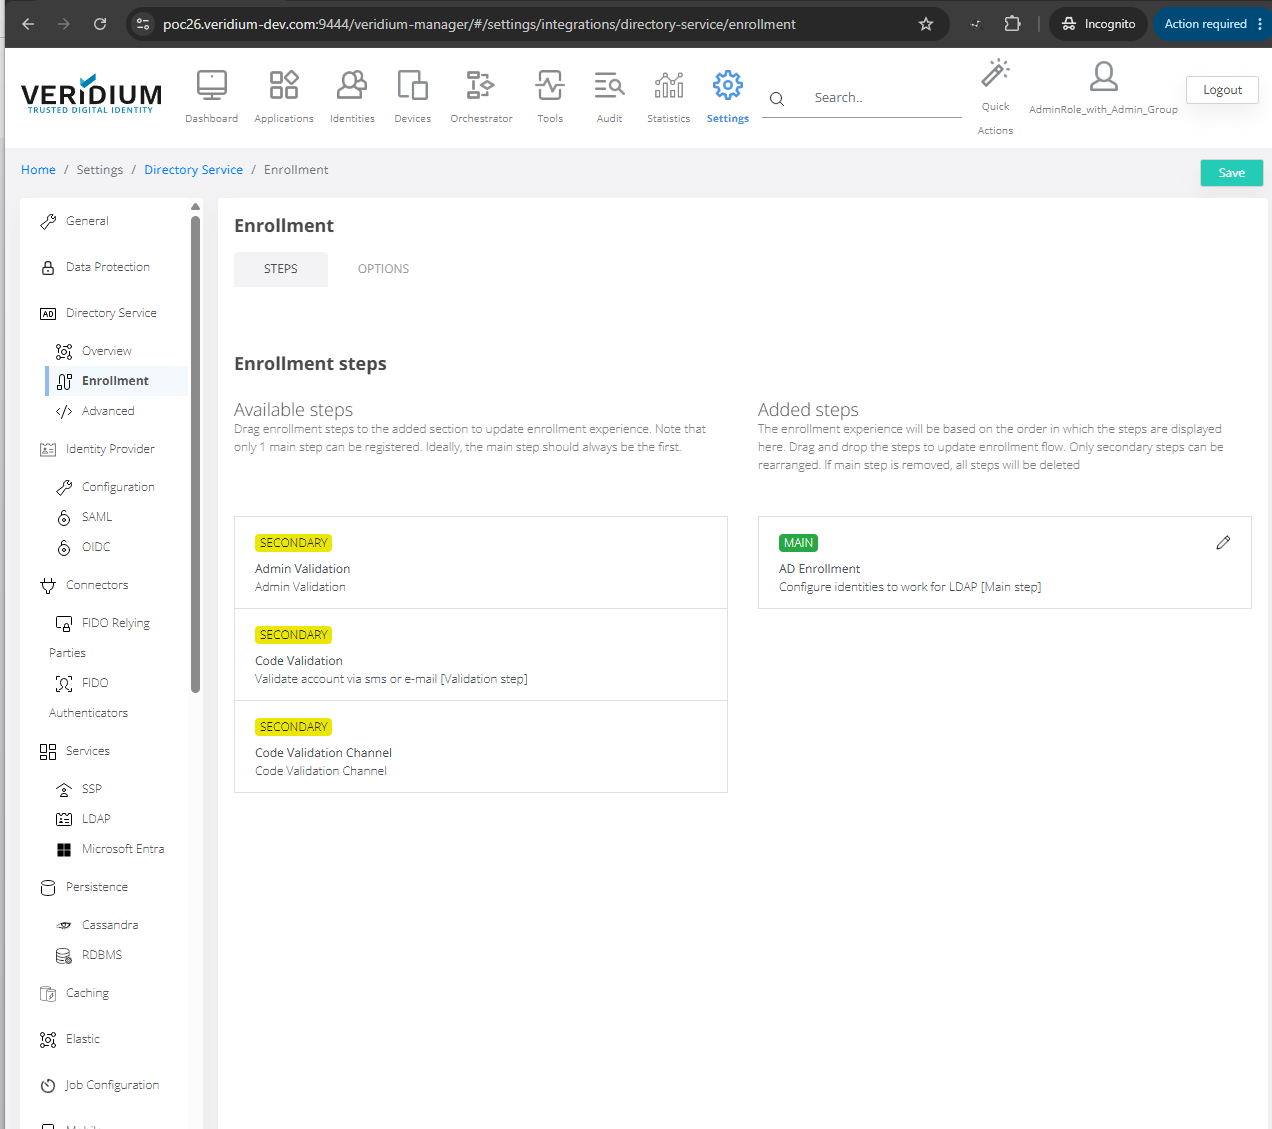Click the Logout button

(1222, 90)
